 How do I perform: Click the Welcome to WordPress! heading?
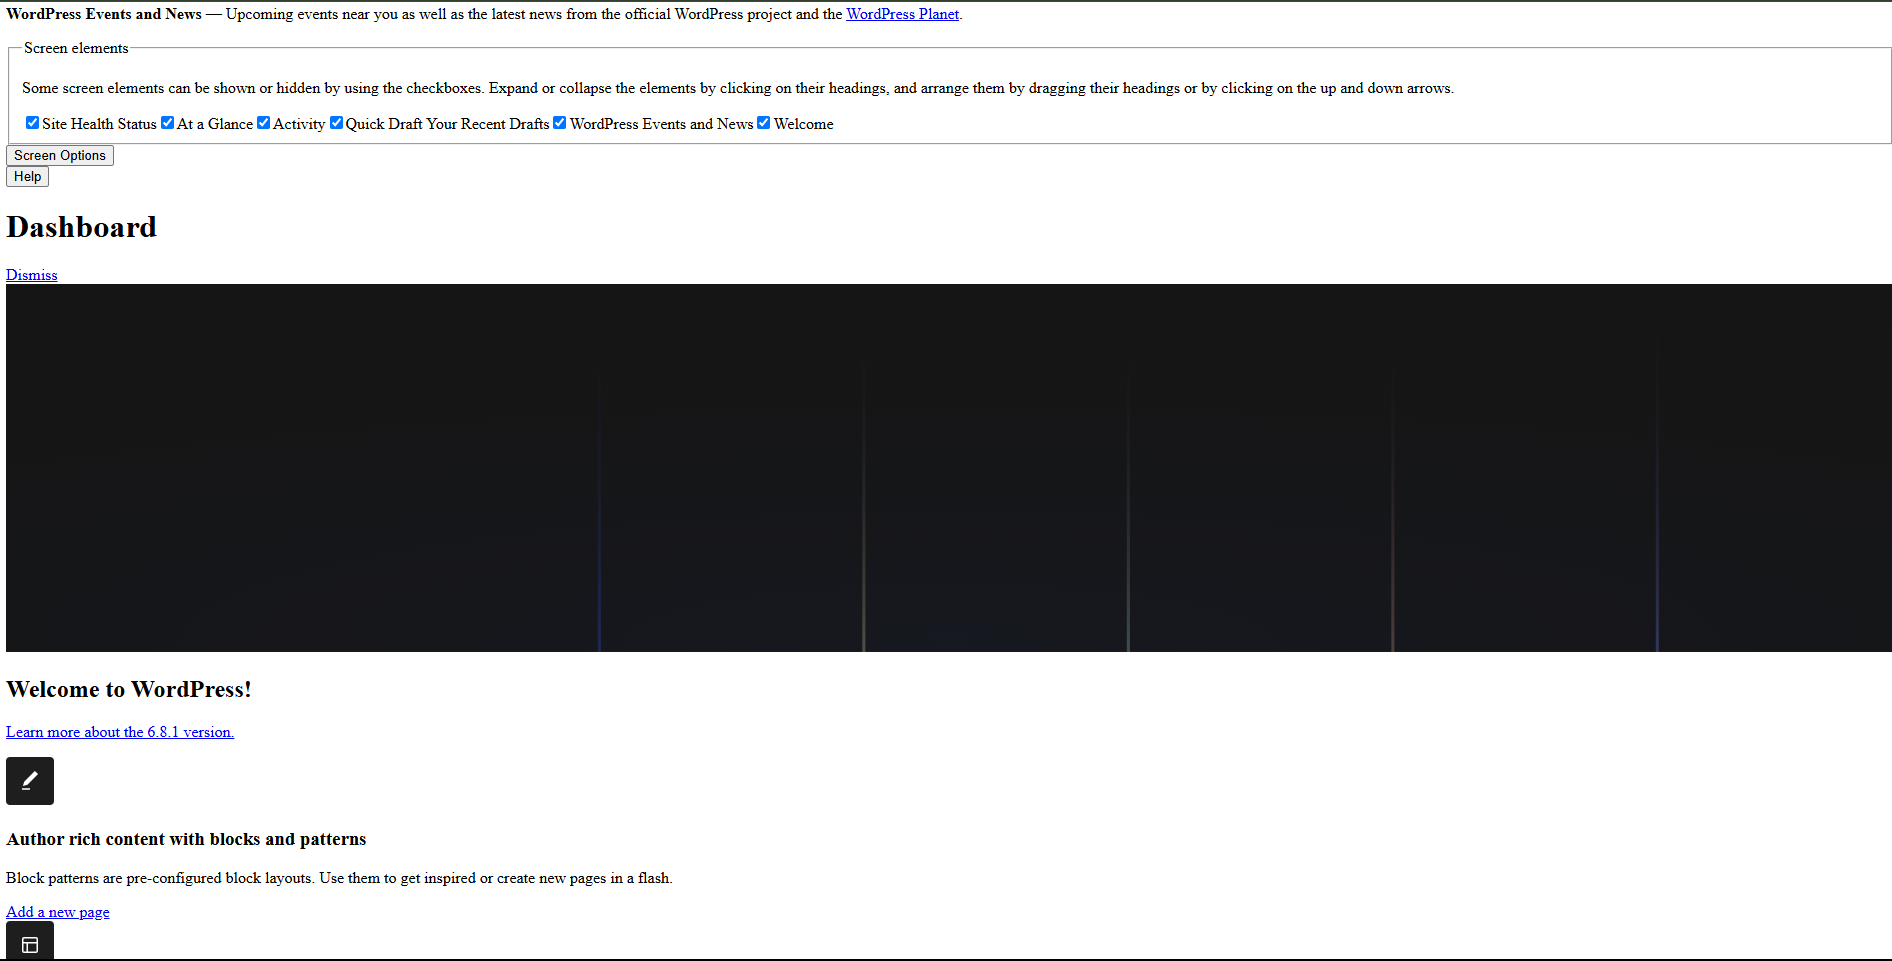(x=129, y=689)
